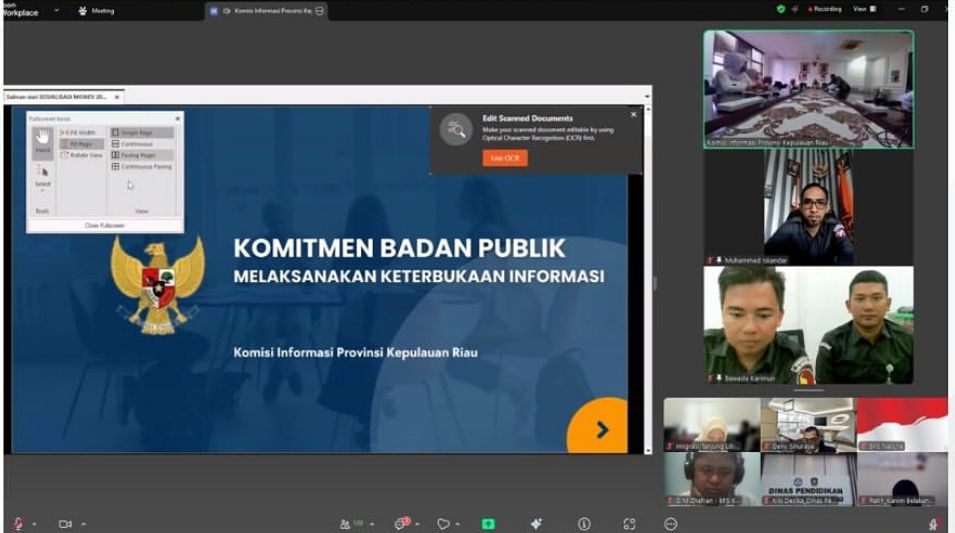Screen dimensions: 955x533
Task: Select the Kanim Belakang participant thumbnail
Action: (x=902, y=479)
